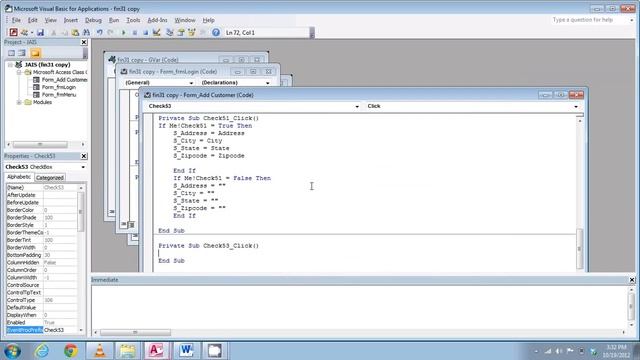
Task: Open the File menu
Action: pyautogui.click(x=16, y=20)
